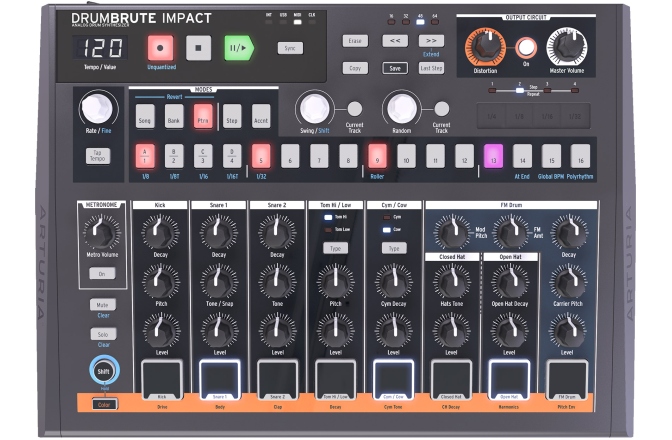Click the Stop transport button
672x440 pixels.
point(198,48)
